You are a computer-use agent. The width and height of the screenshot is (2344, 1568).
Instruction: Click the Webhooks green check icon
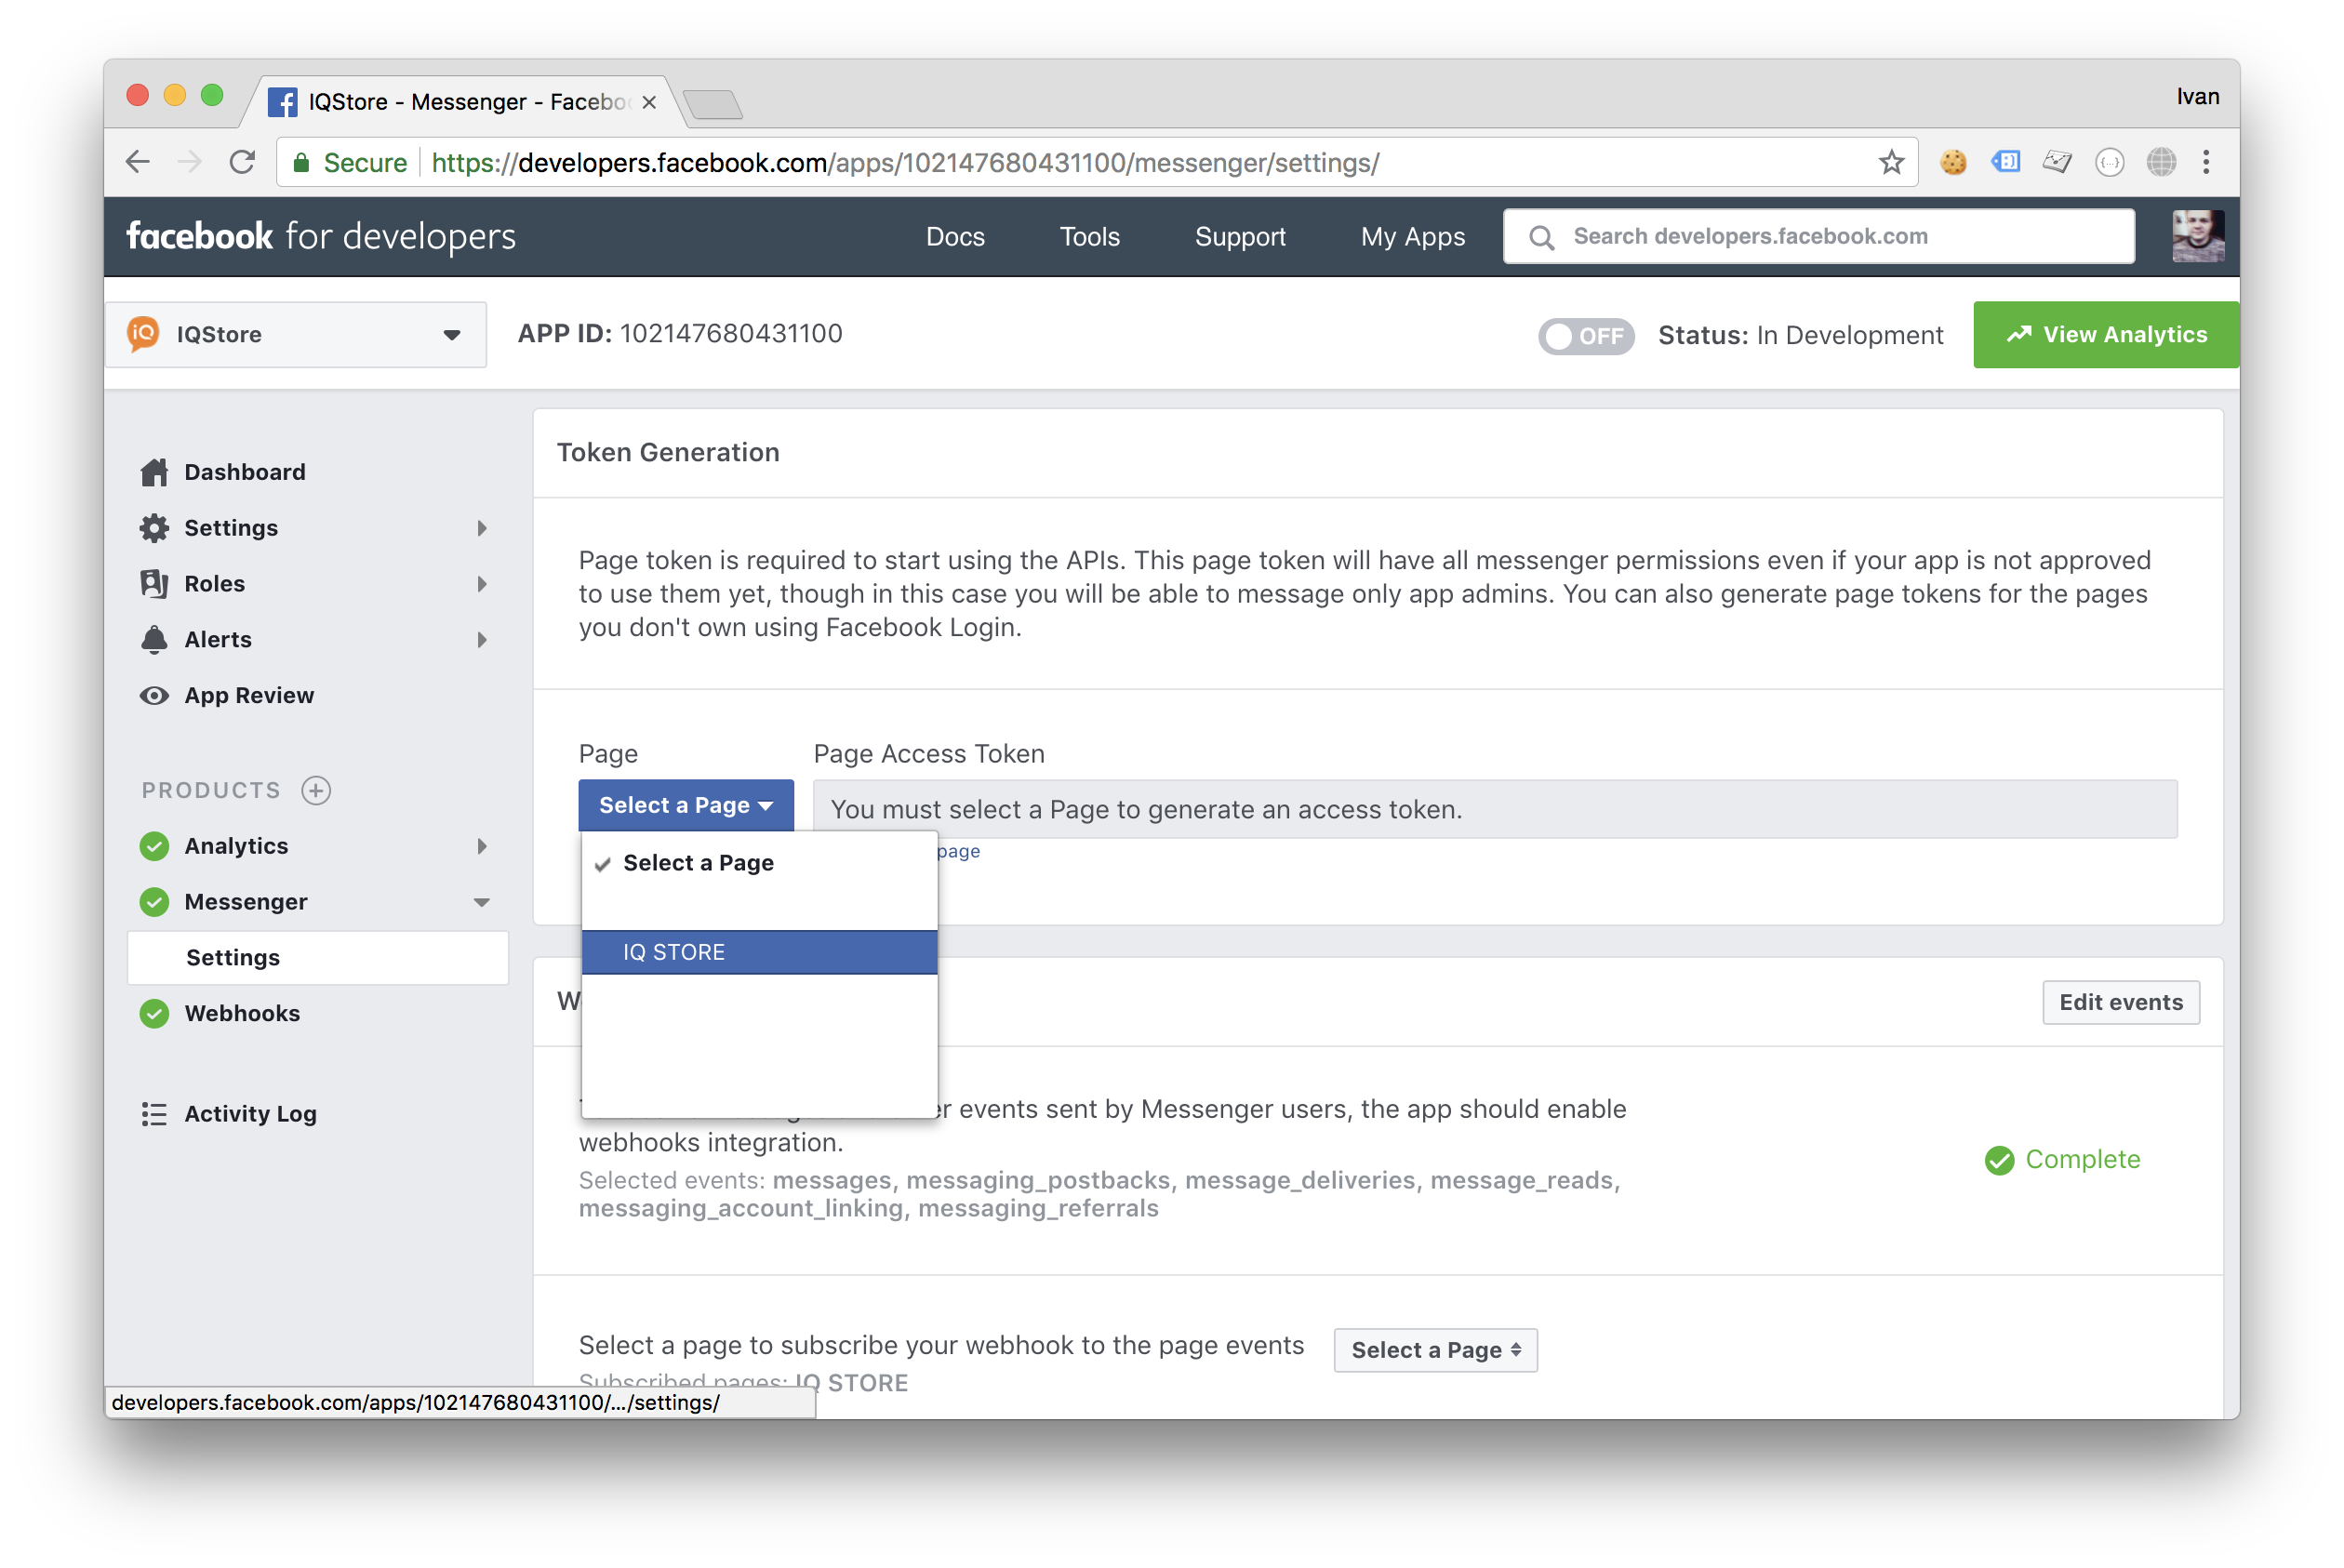(154, 1014)
